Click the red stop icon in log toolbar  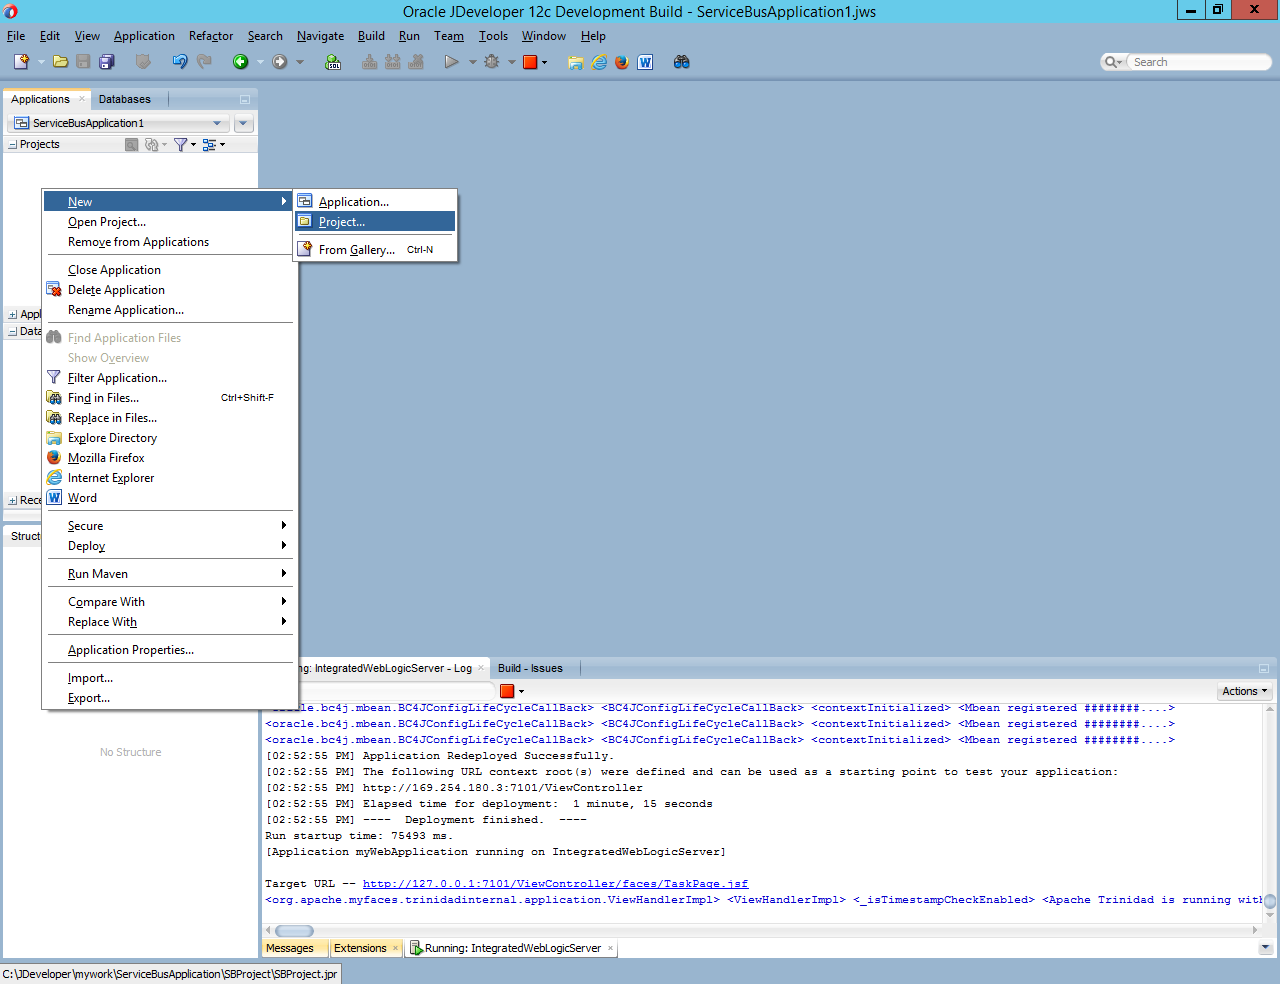507,691
